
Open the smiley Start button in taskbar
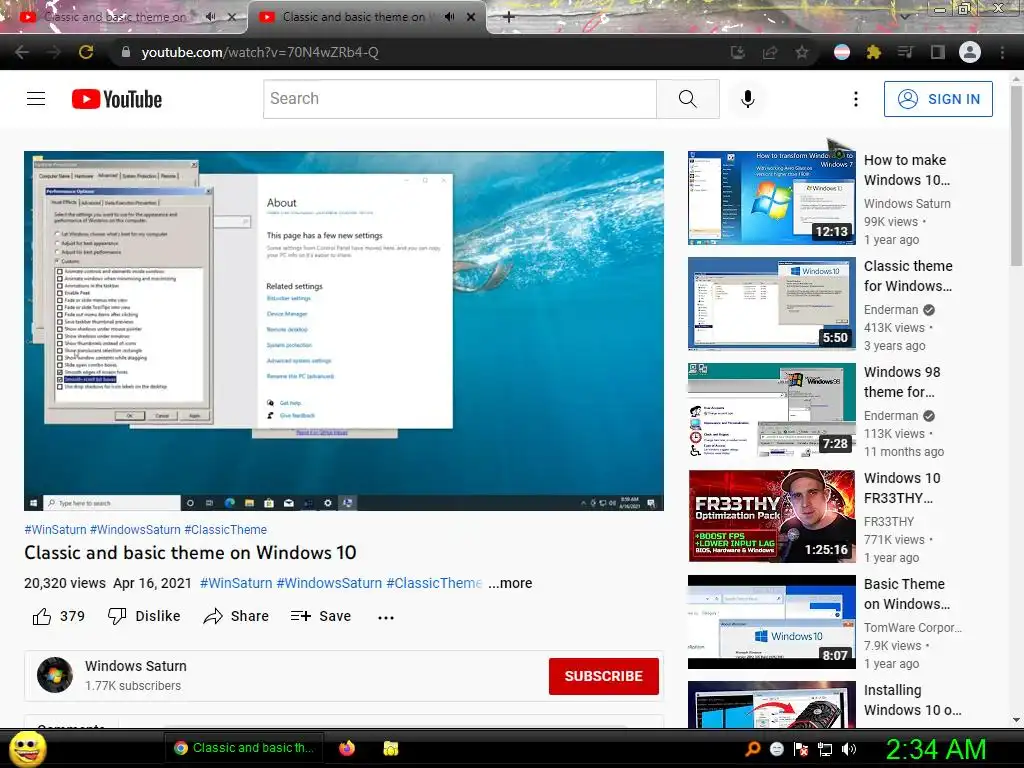(x=28, y=748)
